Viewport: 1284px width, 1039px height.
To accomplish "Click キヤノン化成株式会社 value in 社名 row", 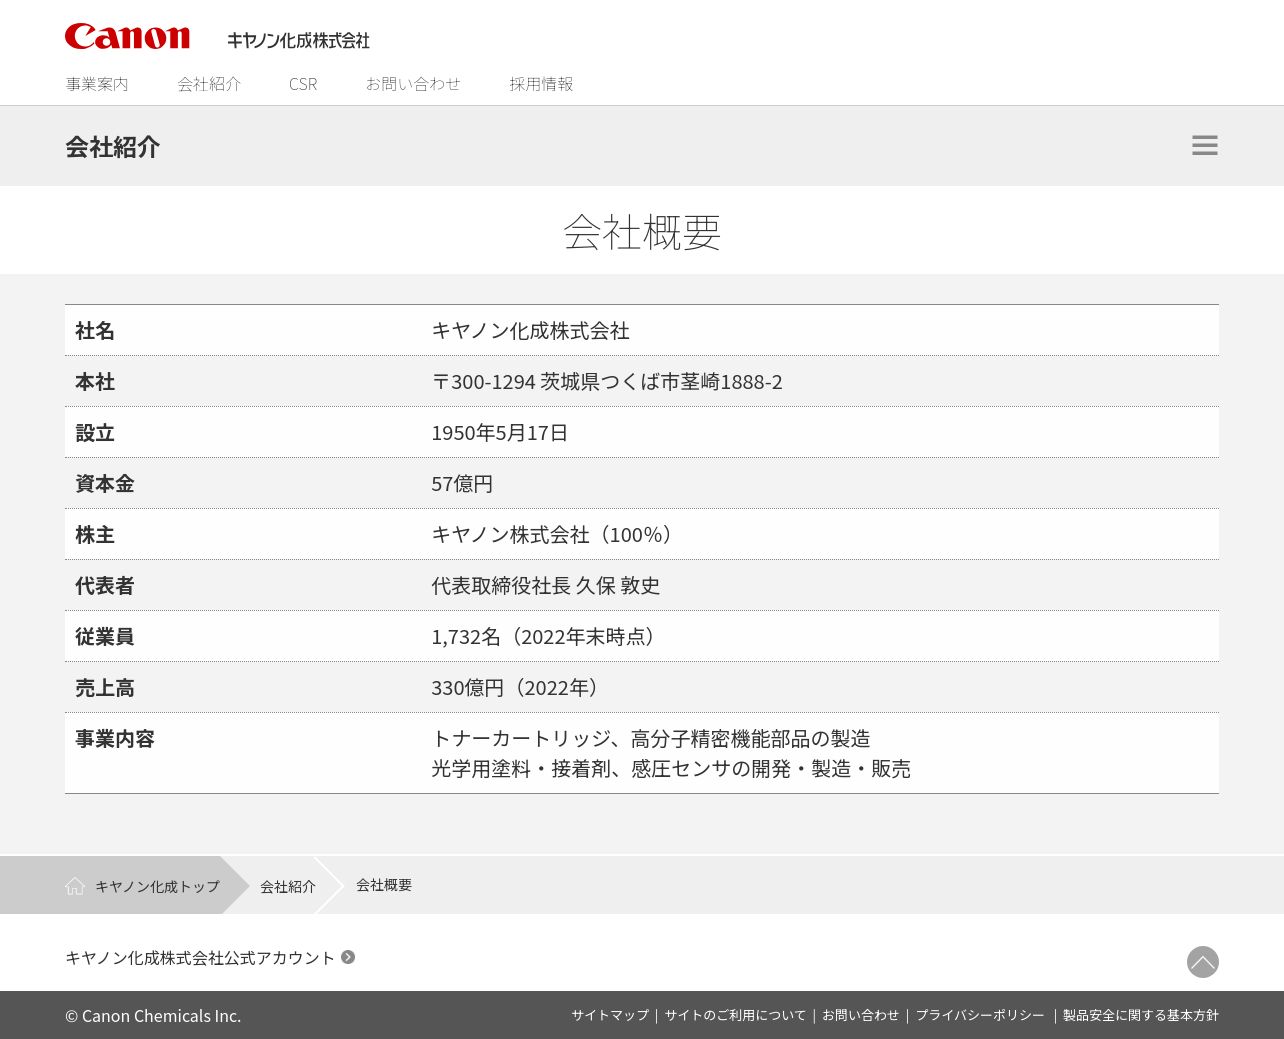I will (x=531, y=331).
